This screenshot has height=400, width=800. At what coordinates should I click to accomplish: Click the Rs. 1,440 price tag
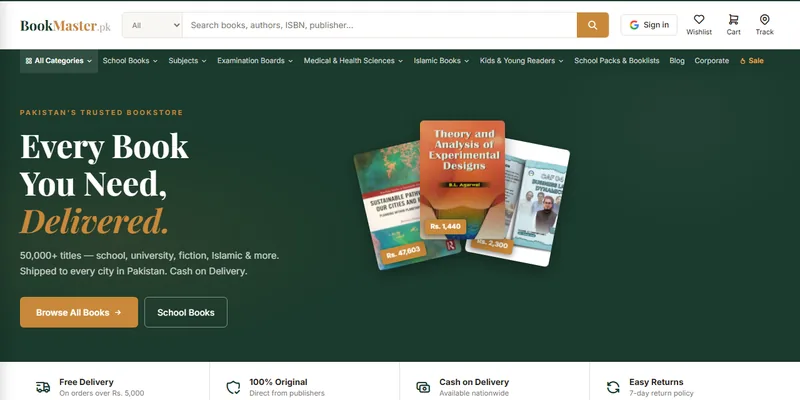click(x=445, y=227)
